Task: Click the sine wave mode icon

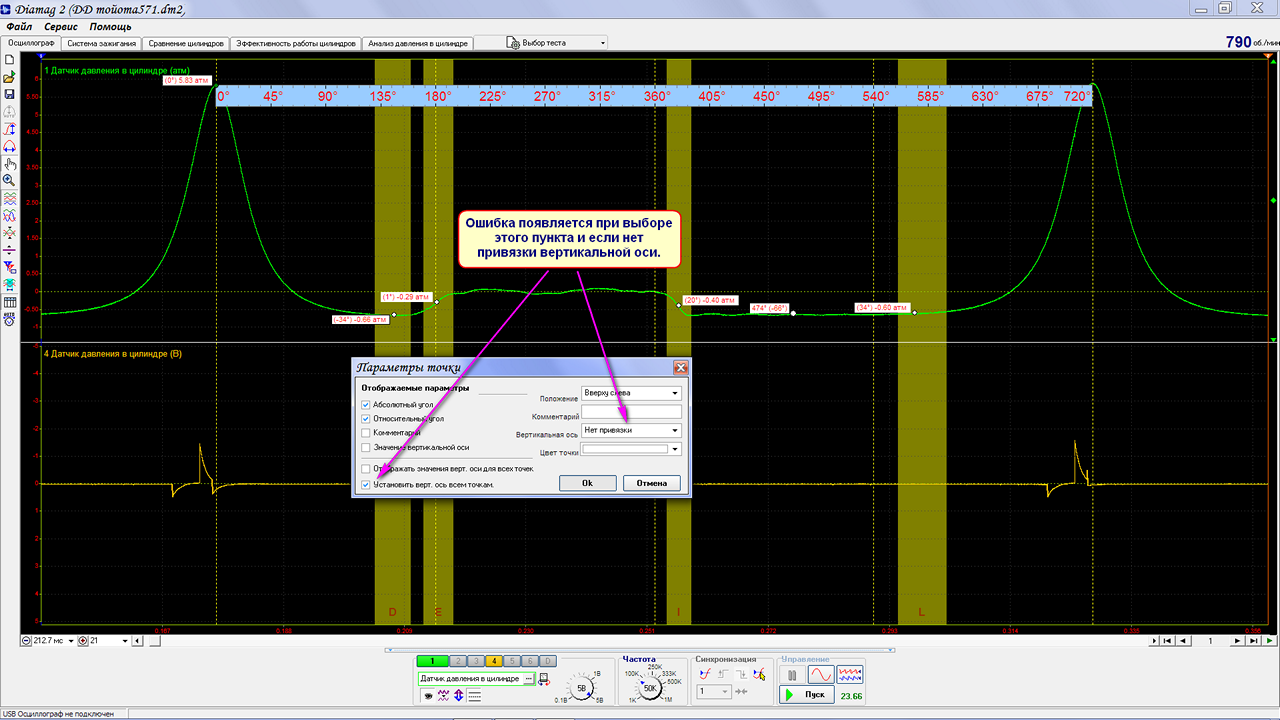Action: pyautogui.click(x=821, y=675)
